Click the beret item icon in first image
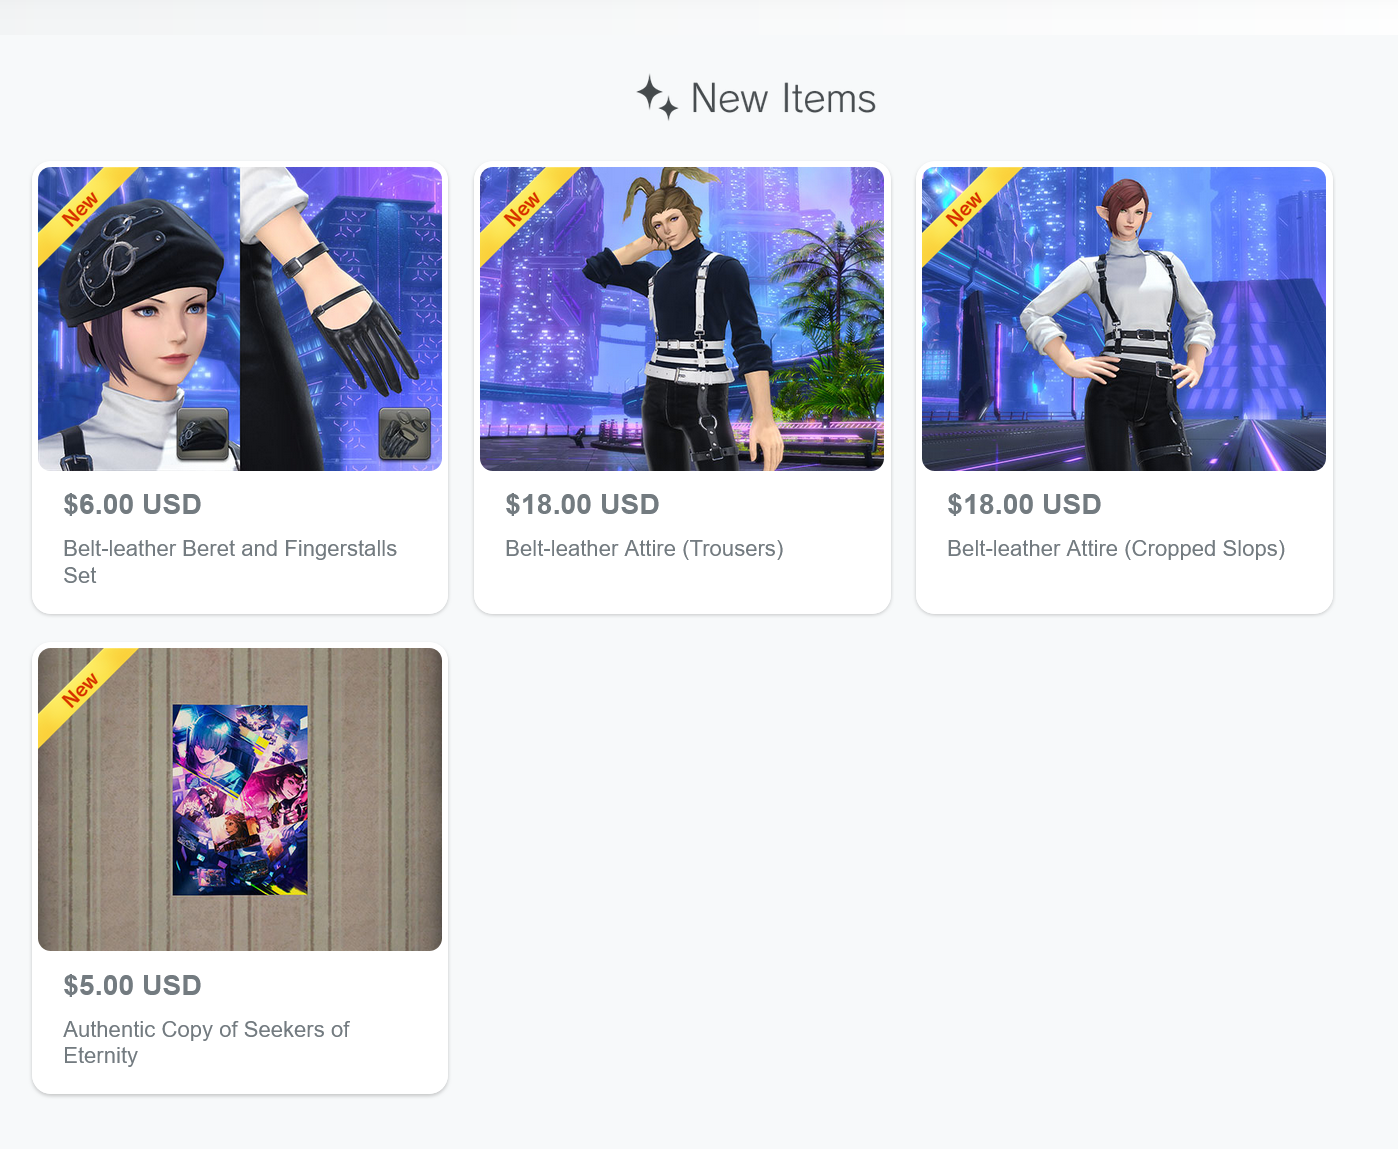The image size is (1398, 1149). (203, 434)
